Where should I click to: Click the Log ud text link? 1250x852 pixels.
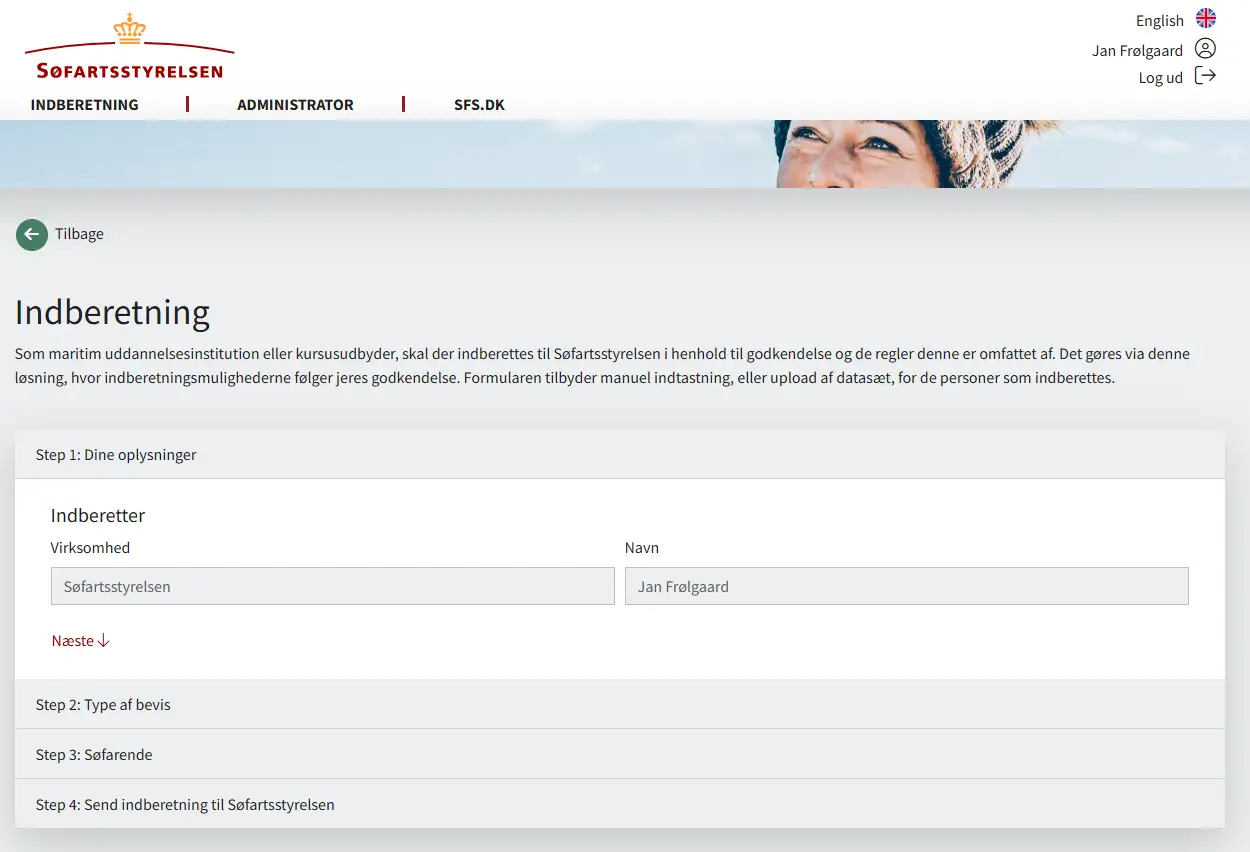(x=1160, y=78)
